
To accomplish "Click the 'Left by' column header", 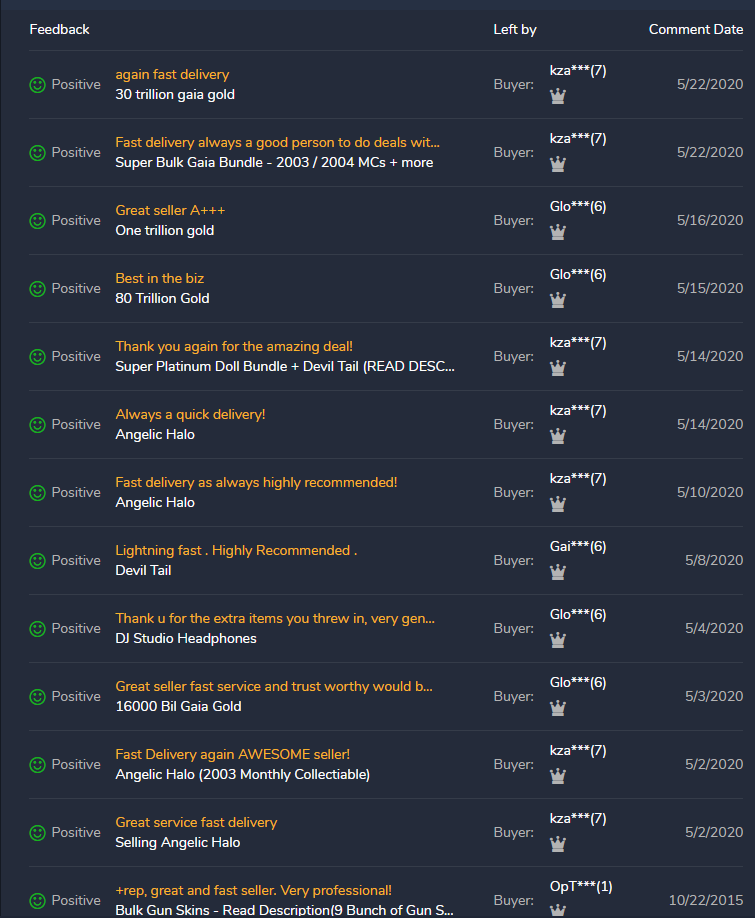I will tap(515, 29).
